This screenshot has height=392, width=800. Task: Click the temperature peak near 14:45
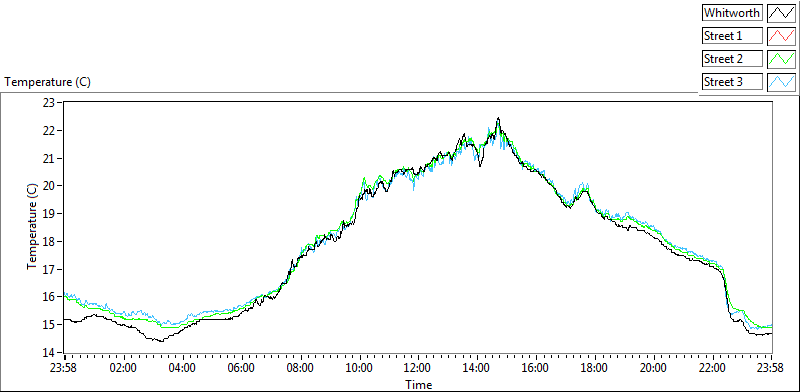point(498,118)
